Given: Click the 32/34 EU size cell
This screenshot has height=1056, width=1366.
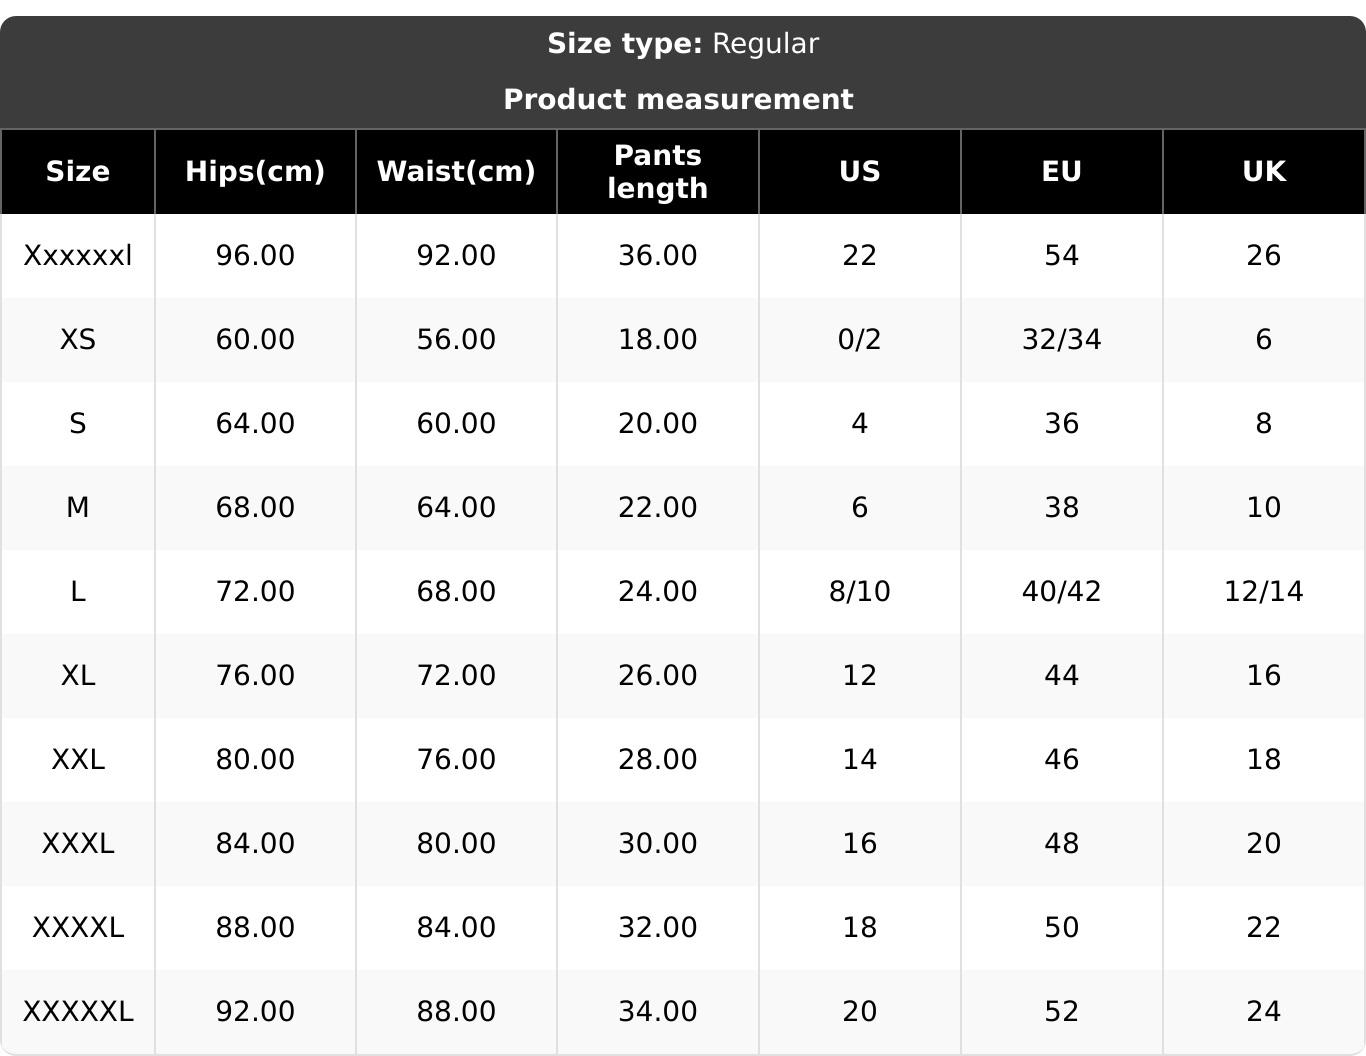Looking at the screenshot, I should pyautogui.click(x=1062, y=340).
